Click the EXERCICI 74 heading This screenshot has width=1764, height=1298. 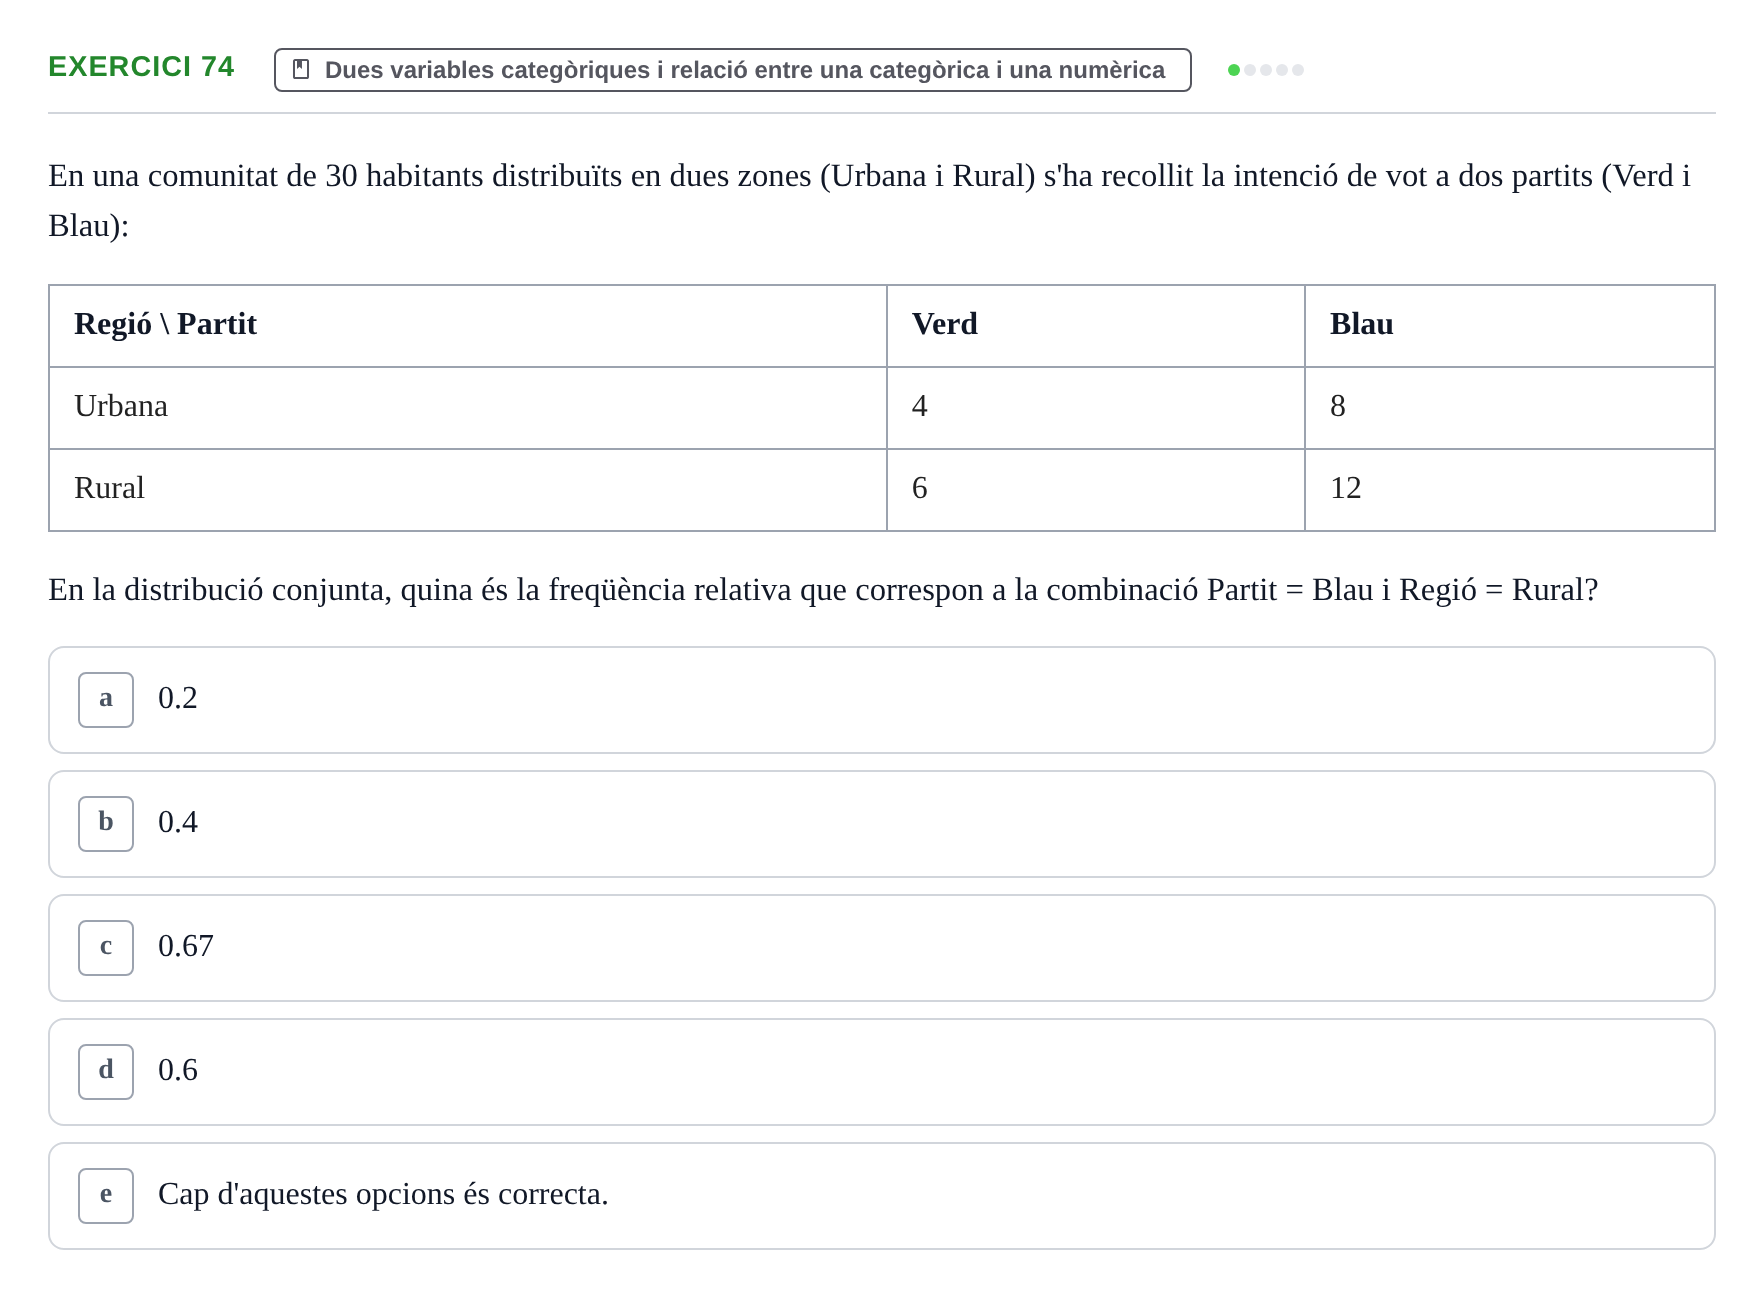141,66
